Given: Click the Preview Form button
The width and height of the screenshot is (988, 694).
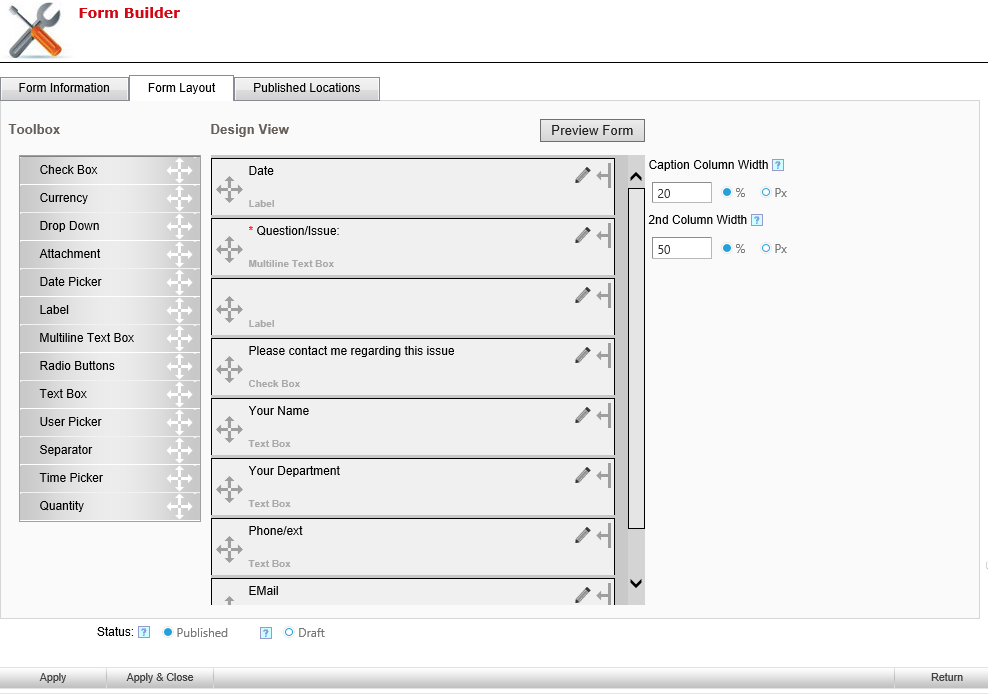Looking at the screenshot, I should click(592, 130).
